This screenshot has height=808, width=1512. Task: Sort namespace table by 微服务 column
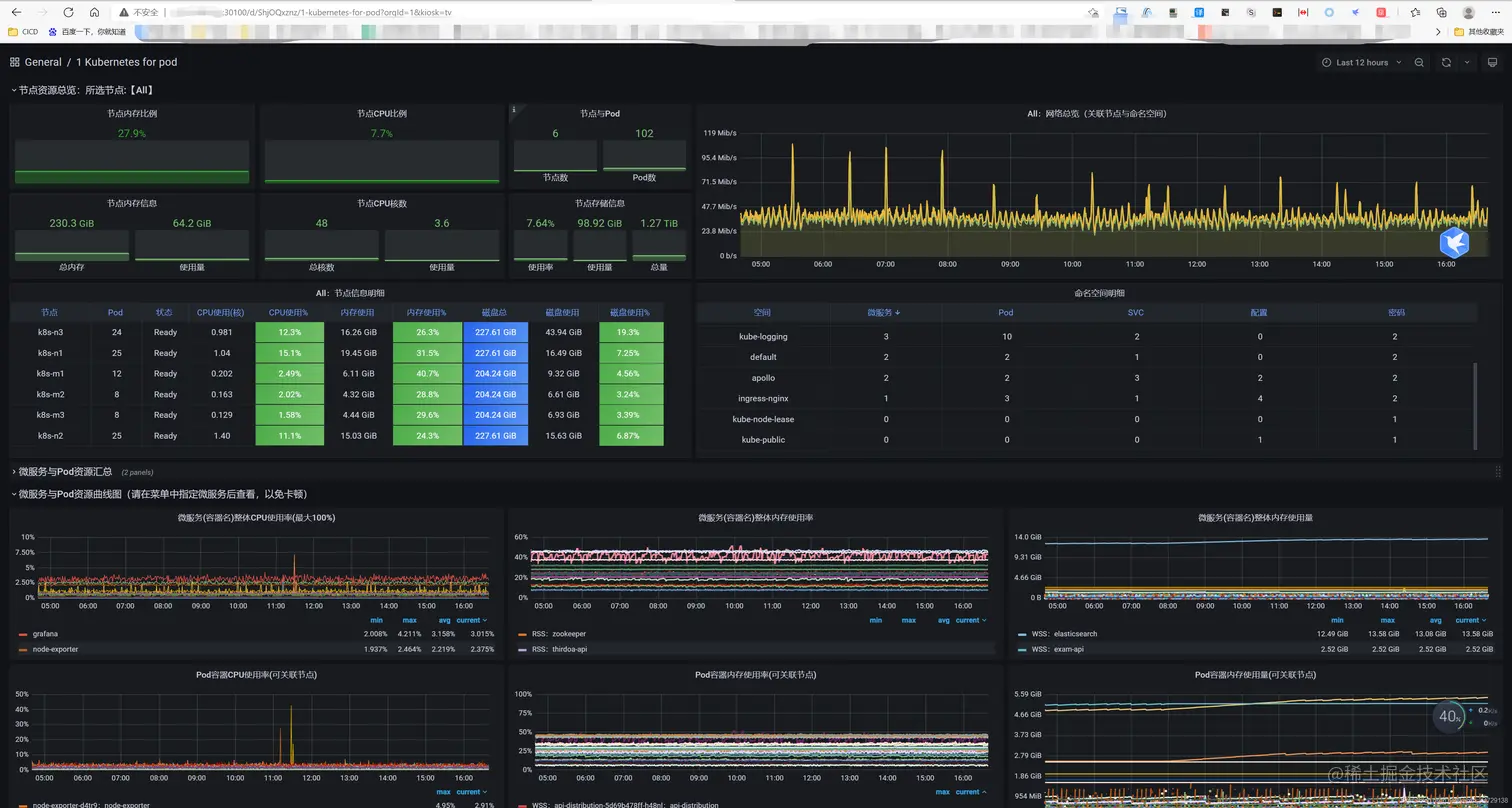pos(884,312)
